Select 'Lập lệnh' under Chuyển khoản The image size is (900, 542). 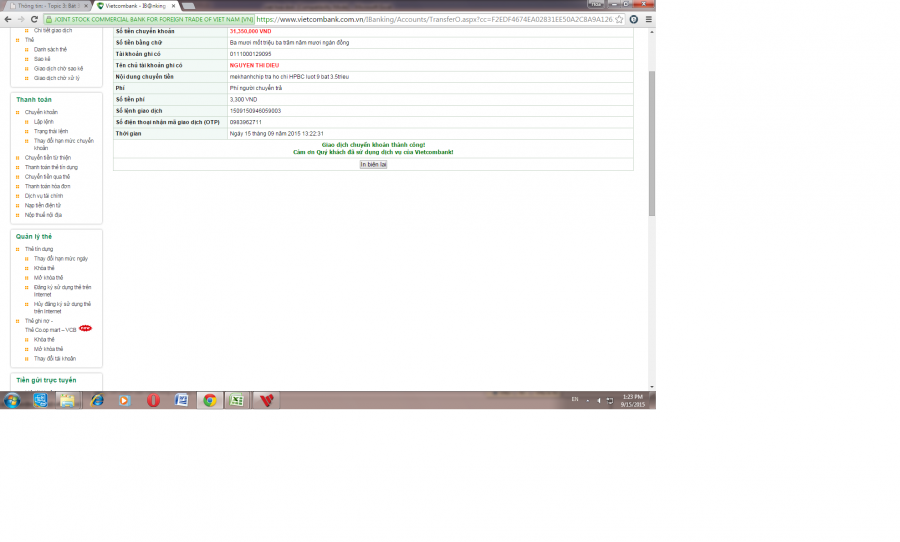click(44, 121)
